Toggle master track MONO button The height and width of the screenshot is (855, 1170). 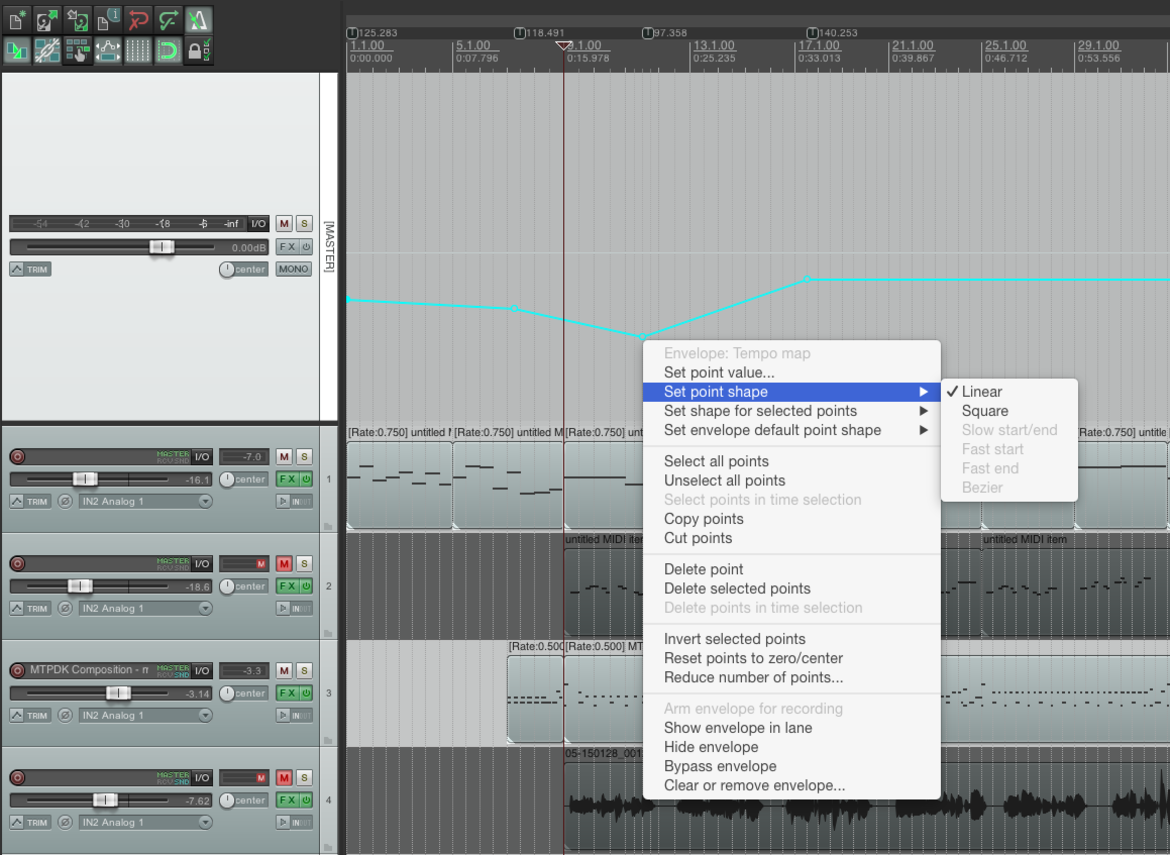(x=293, y=269)
